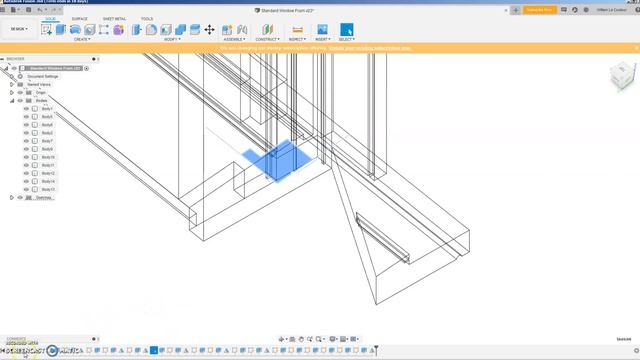This screenshot has height=360, width=640.
Task: Toggle visibility of Body5
Action: coord(26,117)
